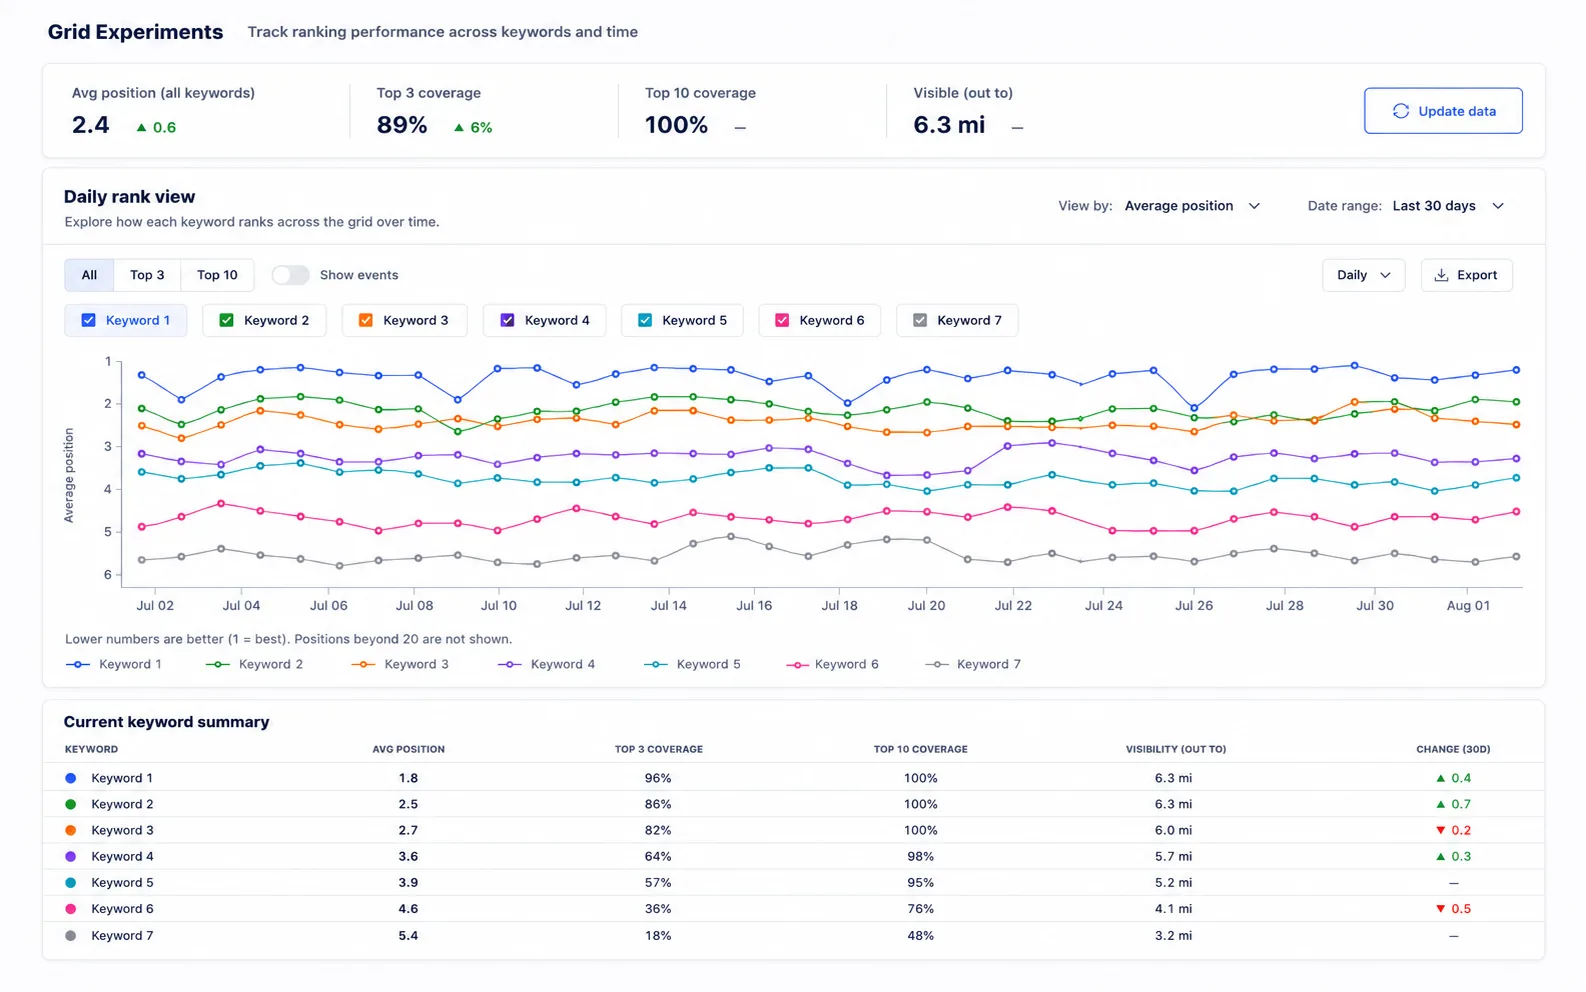Uncheck the Keyword 7 checkbox
The width and height of the screenshot is (1586, 992).
(x=919, y=320)
